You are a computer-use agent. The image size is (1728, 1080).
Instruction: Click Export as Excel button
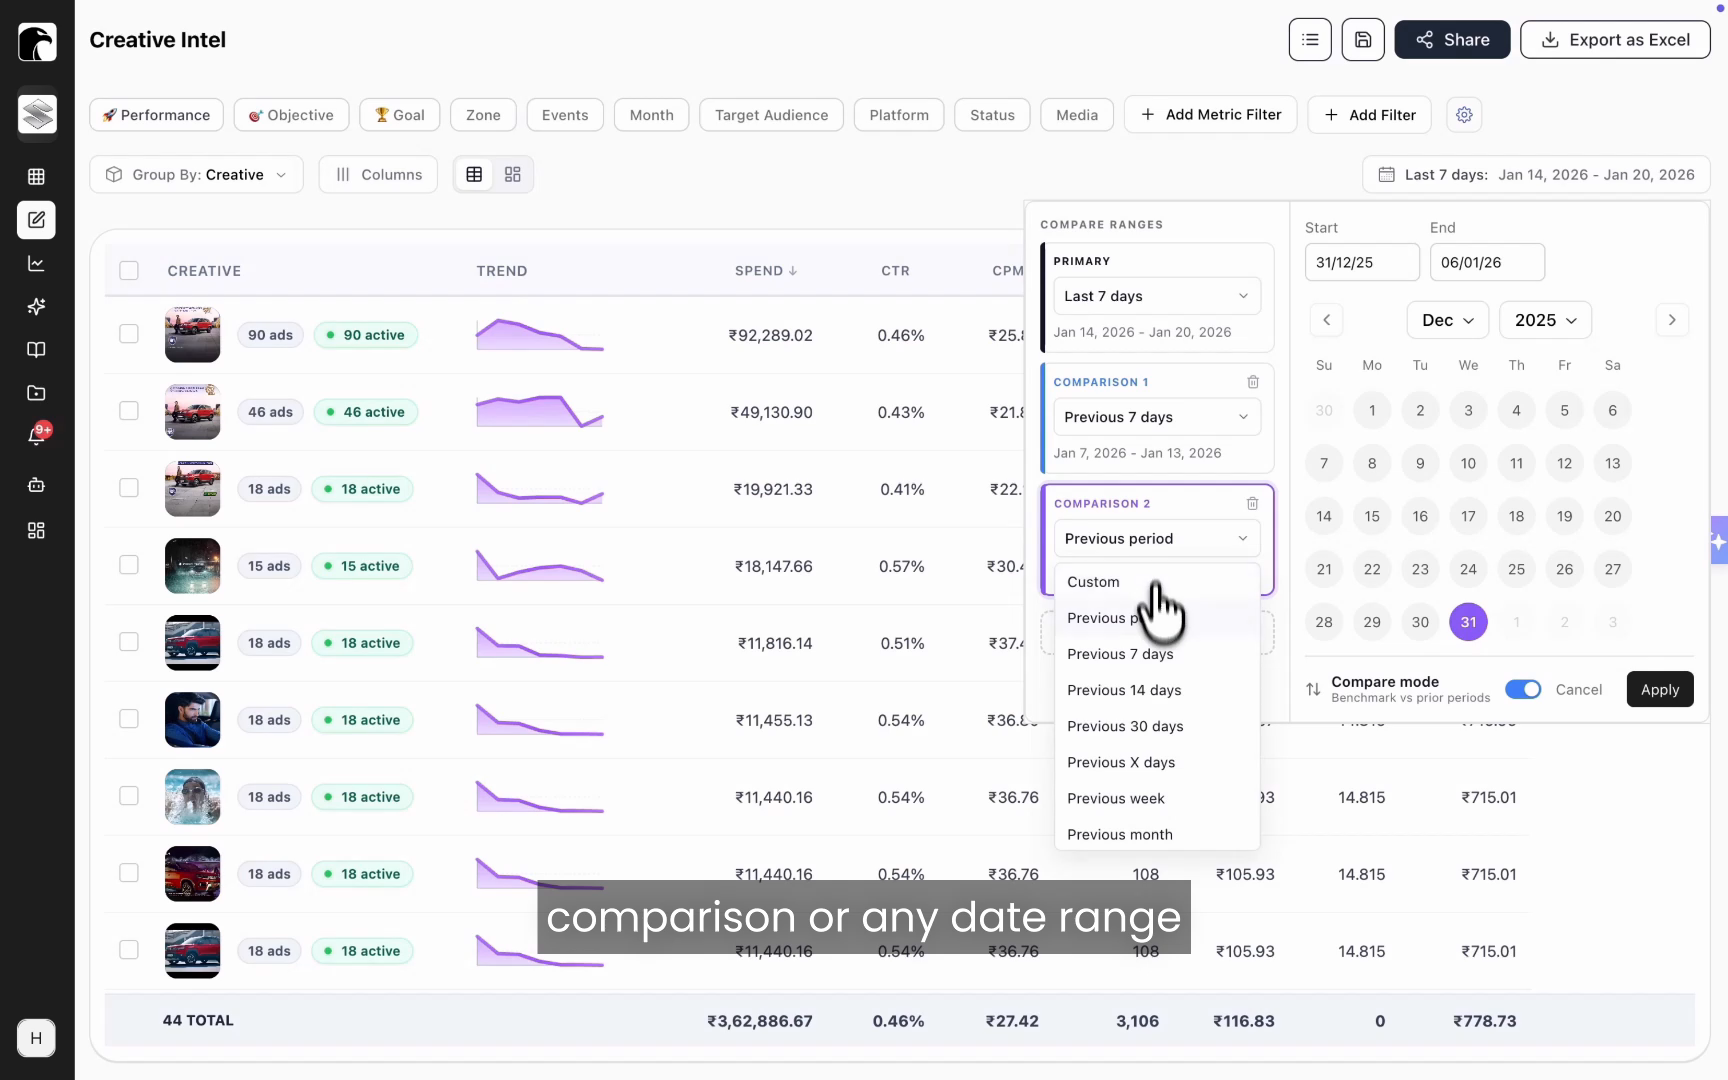[1615, 40]
